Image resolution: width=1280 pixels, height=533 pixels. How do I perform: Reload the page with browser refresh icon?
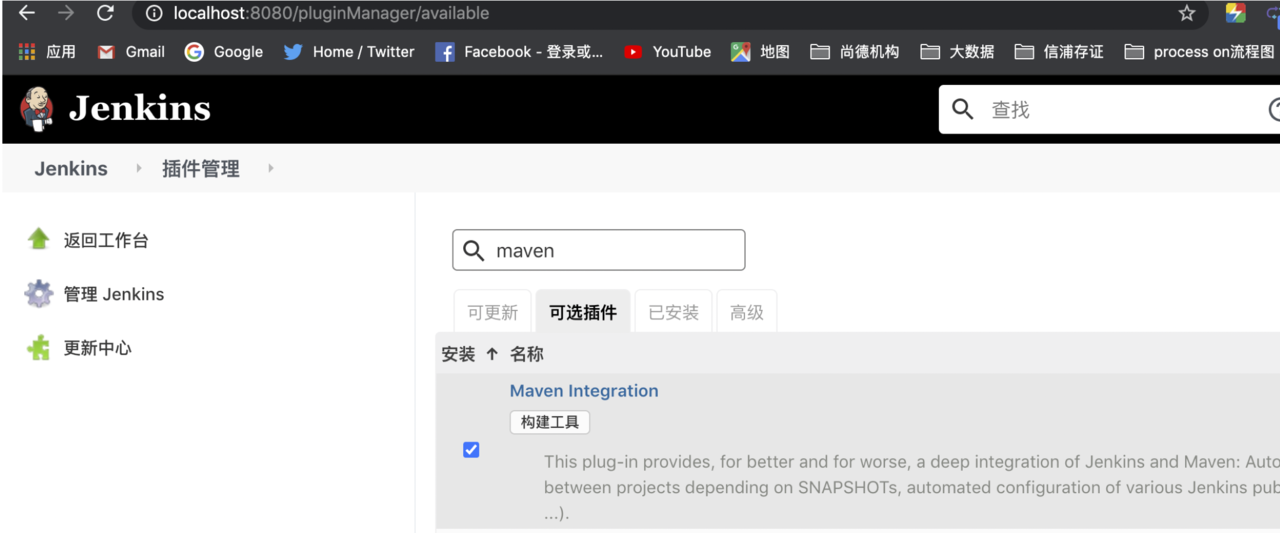pyautogui.click(x=105, y=14)
